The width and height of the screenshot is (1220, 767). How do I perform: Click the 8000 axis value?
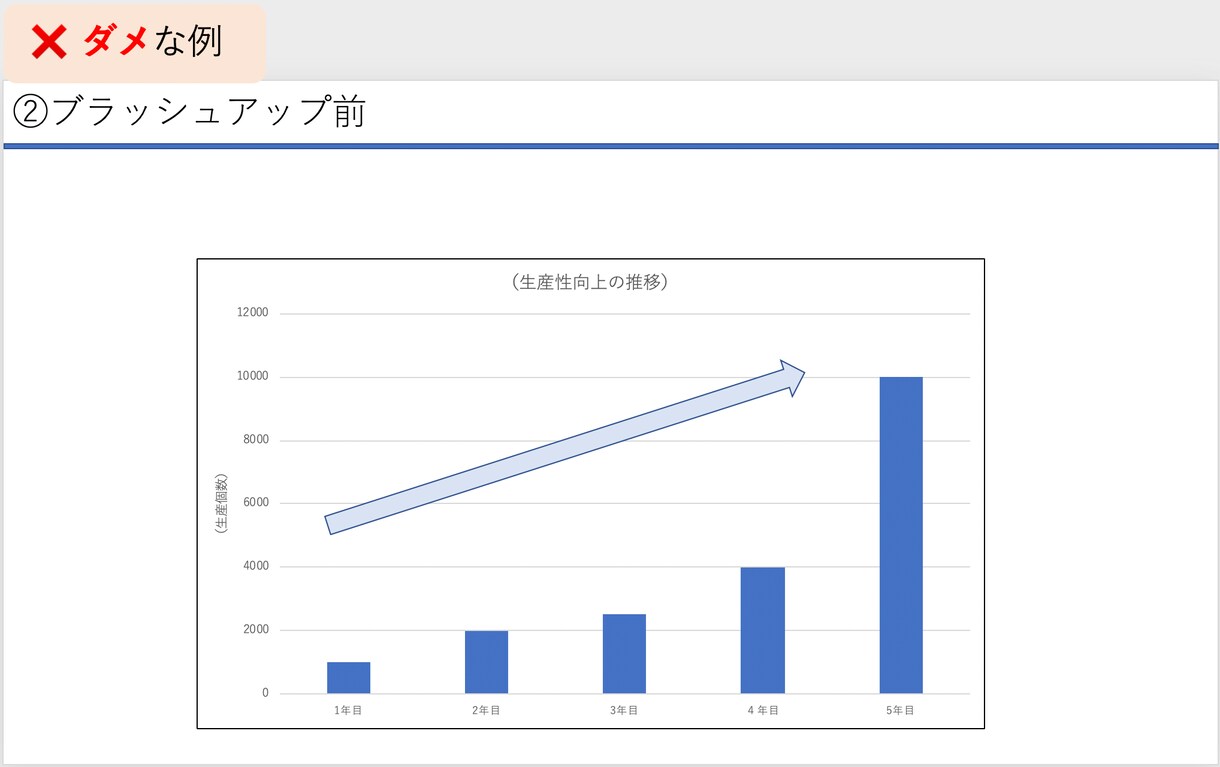pyautogui.click(x=255, y=440)
